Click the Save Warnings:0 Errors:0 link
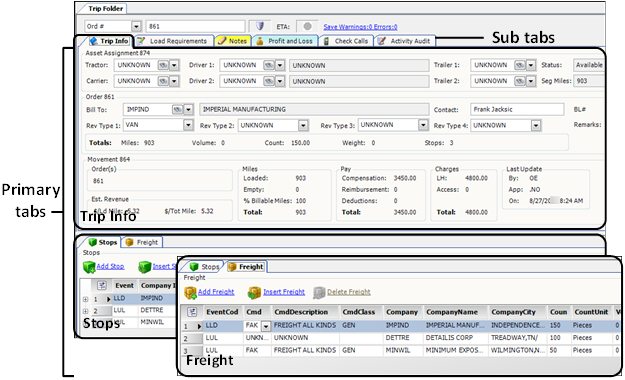Image resolution: width=625 pixels, height=380 pixels. [360, 27]
